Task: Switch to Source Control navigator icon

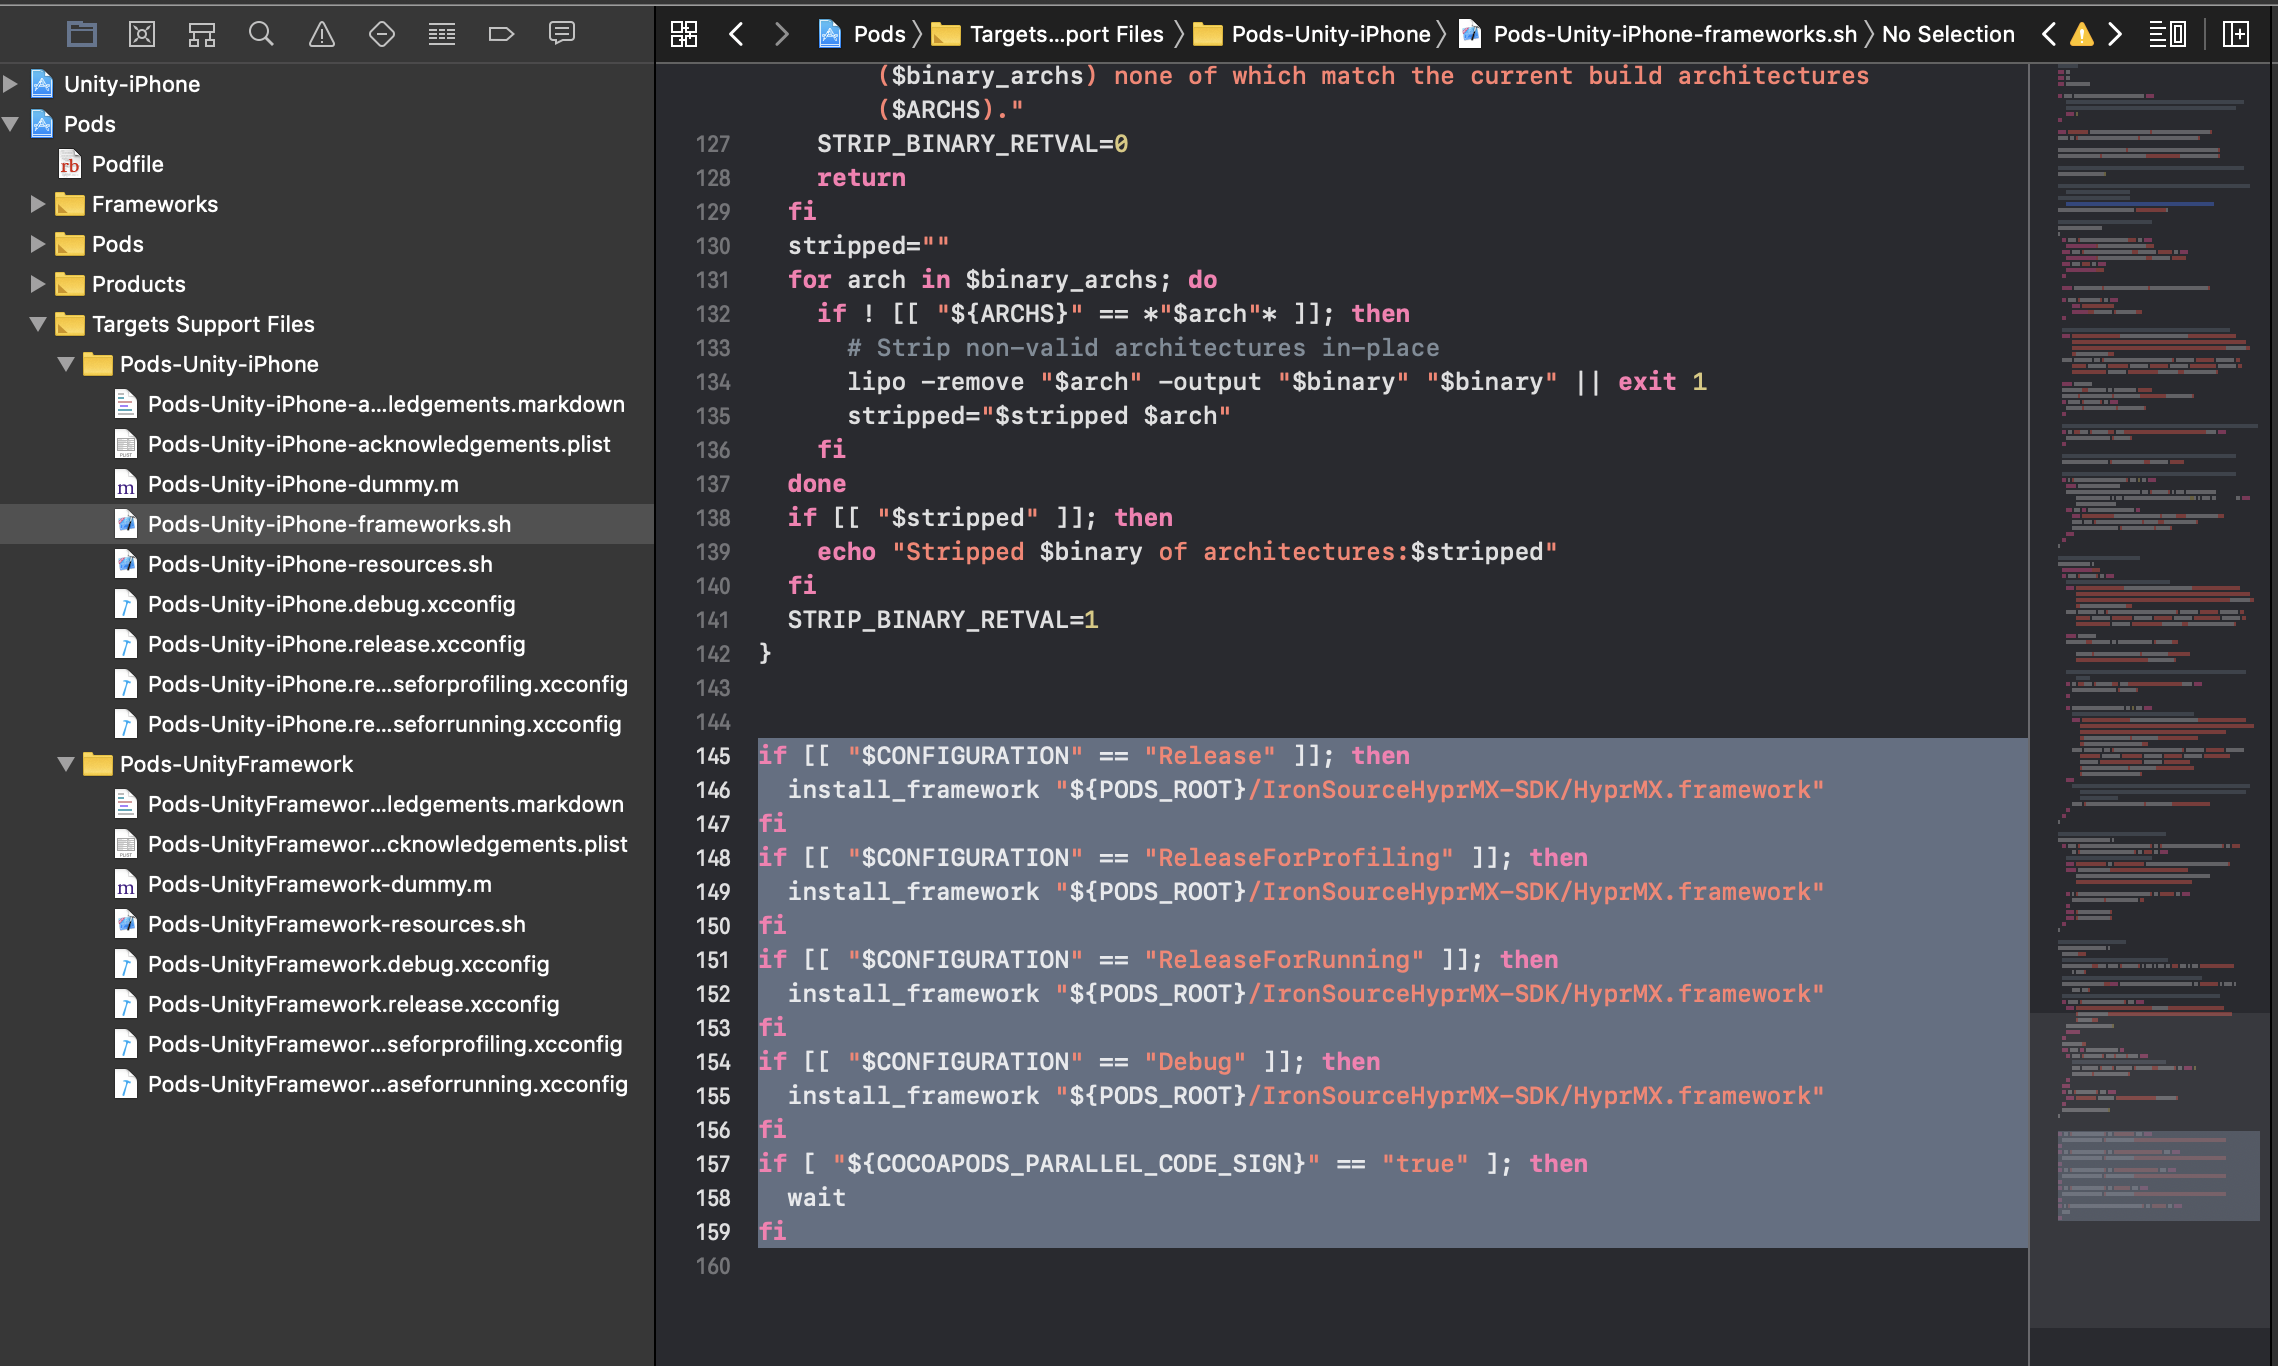Action: click(x=142, y=34)
